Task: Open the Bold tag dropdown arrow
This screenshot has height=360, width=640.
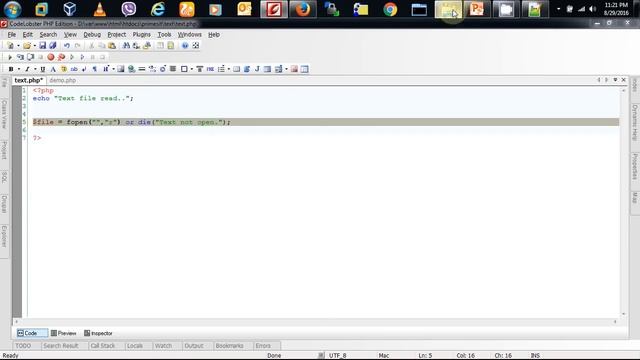Action: [18, 69]
